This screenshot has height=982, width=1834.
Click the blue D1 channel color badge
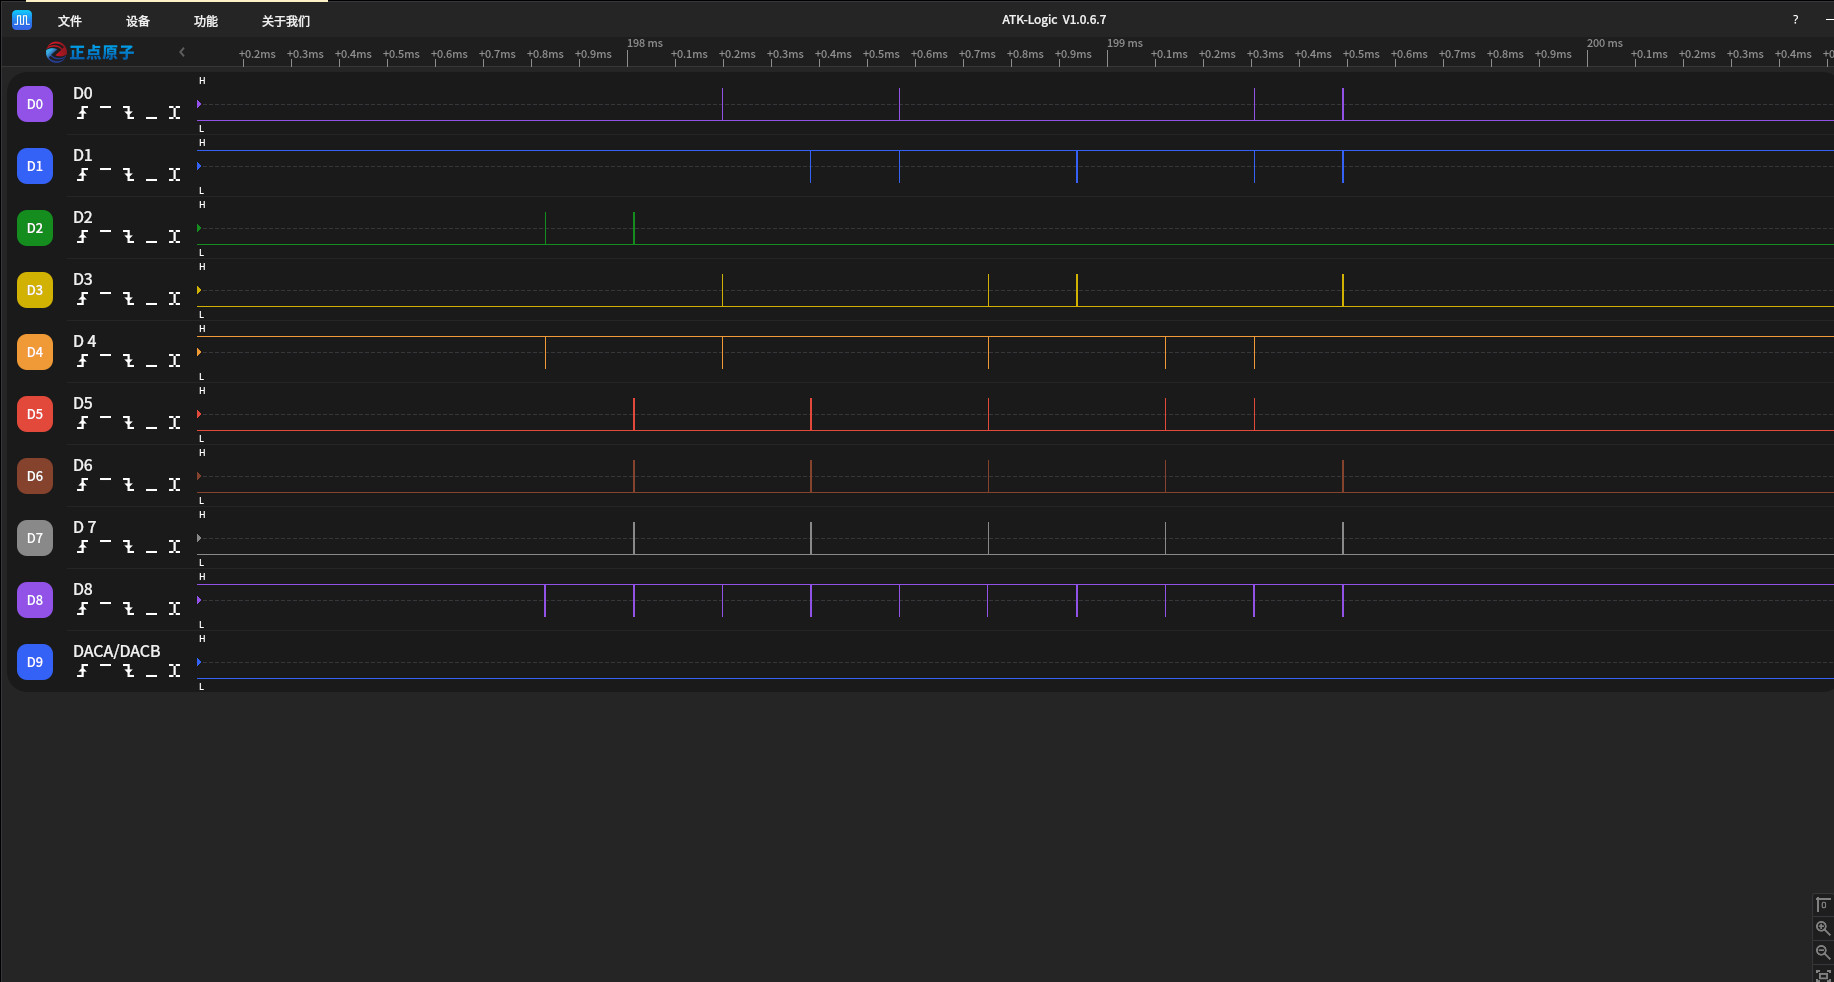[x=35, y=166]
